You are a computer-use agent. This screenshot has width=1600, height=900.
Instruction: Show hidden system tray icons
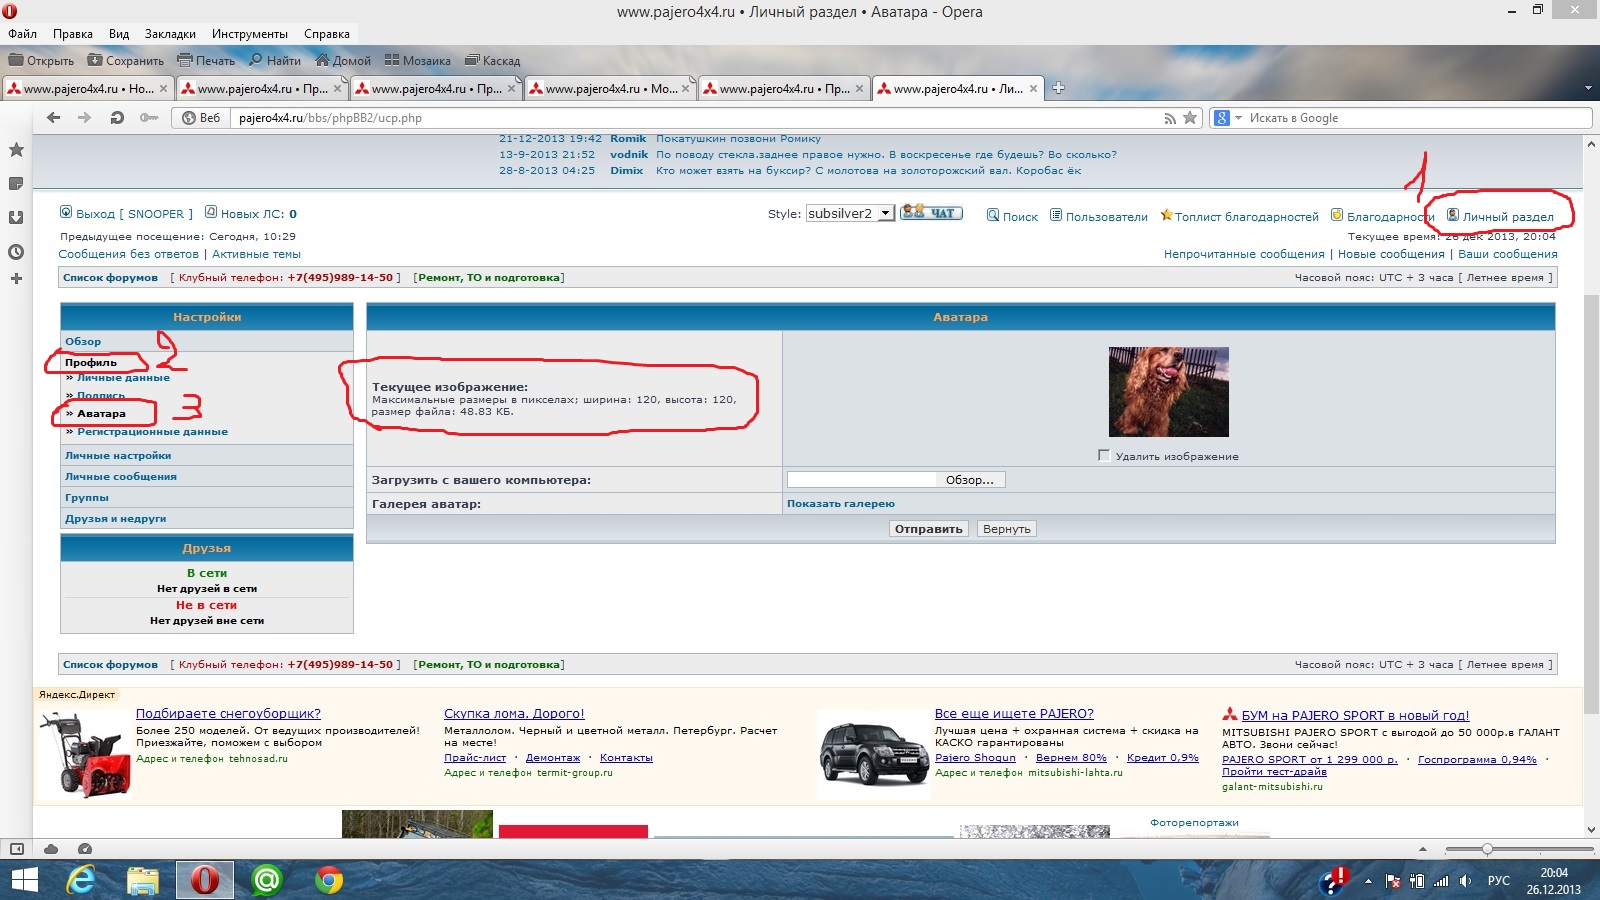click(1368, 881)
